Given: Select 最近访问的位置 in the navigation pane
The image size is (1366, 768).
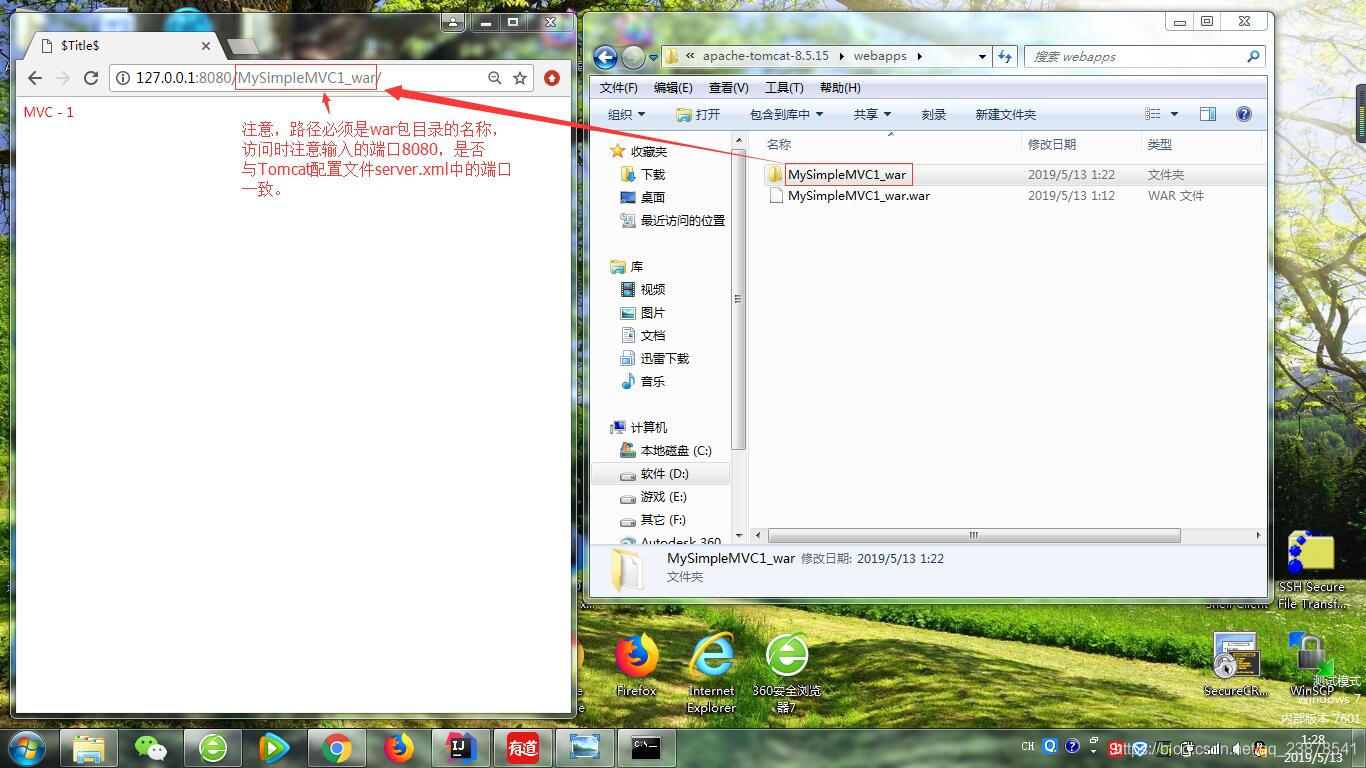Looking at the screenshot, I should pos(672,220).
